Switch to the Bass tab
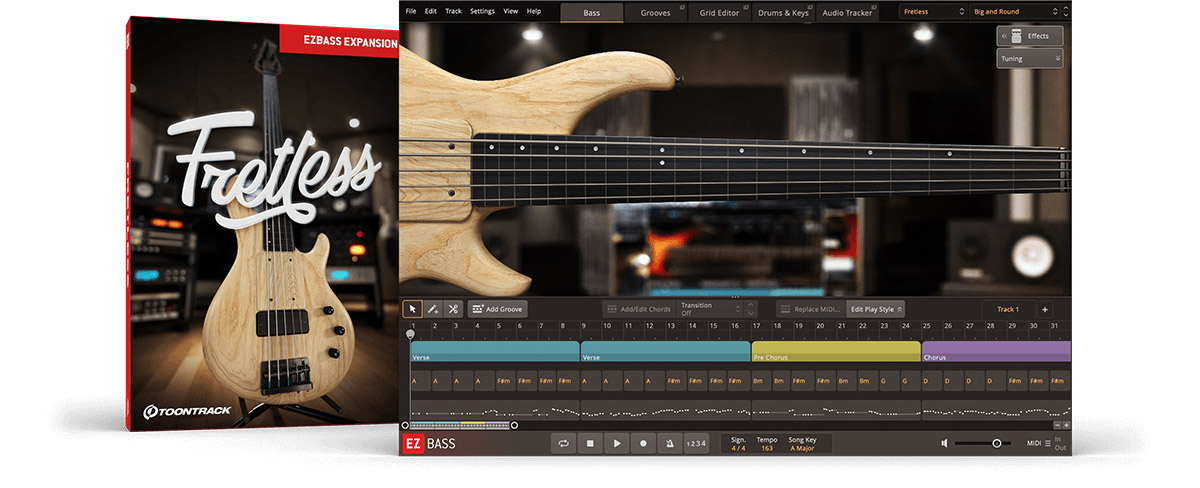This screenshot has height=488, width=1200. coord(592,12)
